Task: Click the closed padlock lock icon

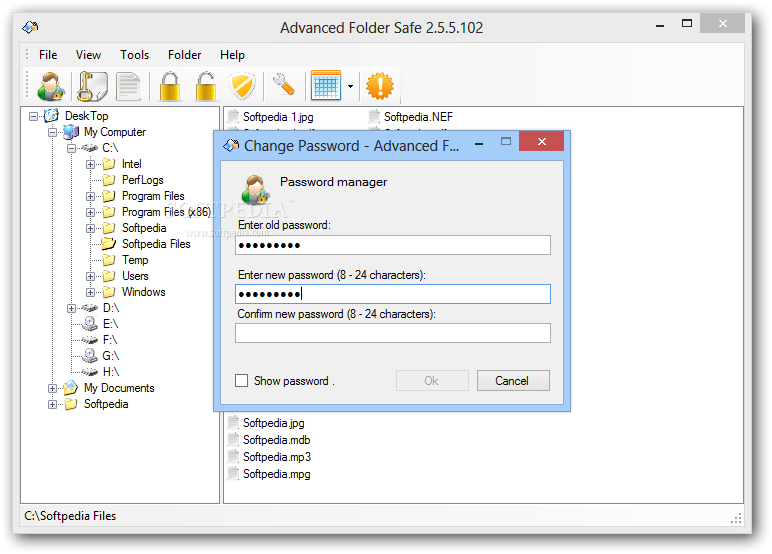Action: (170, 86)
